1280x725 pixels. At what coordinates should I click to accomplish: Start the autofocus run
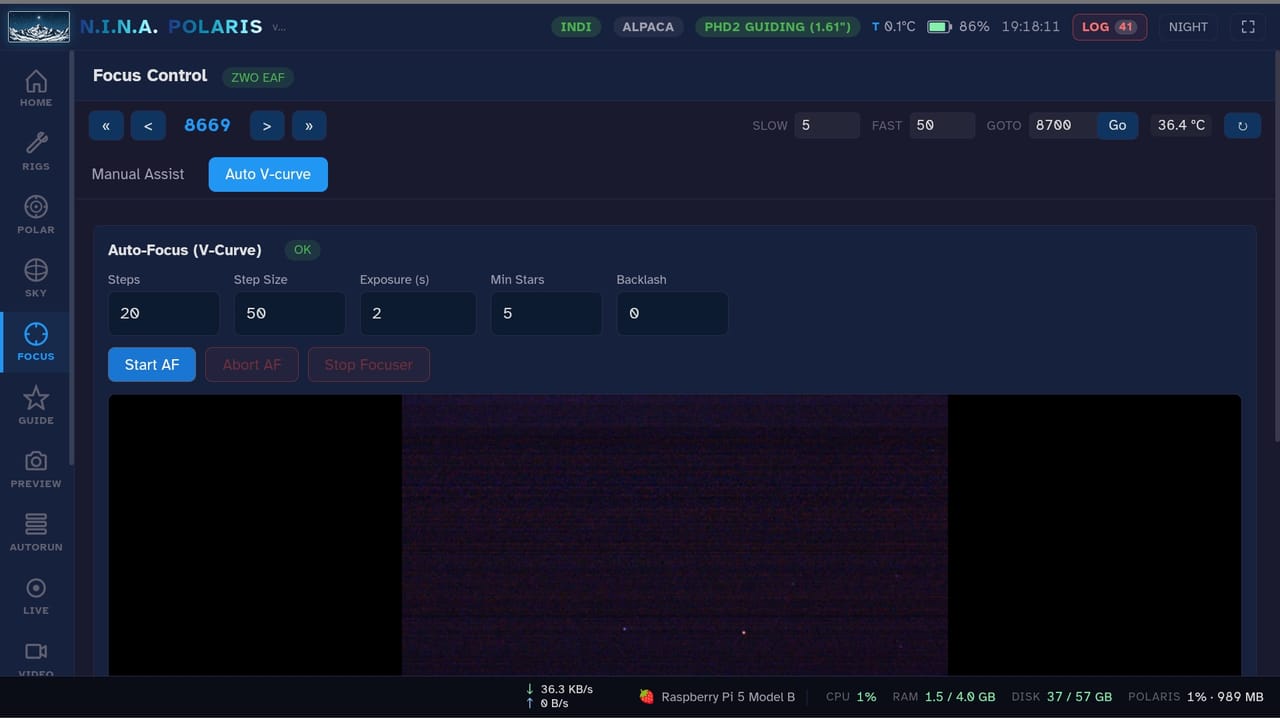pos(152,365)
